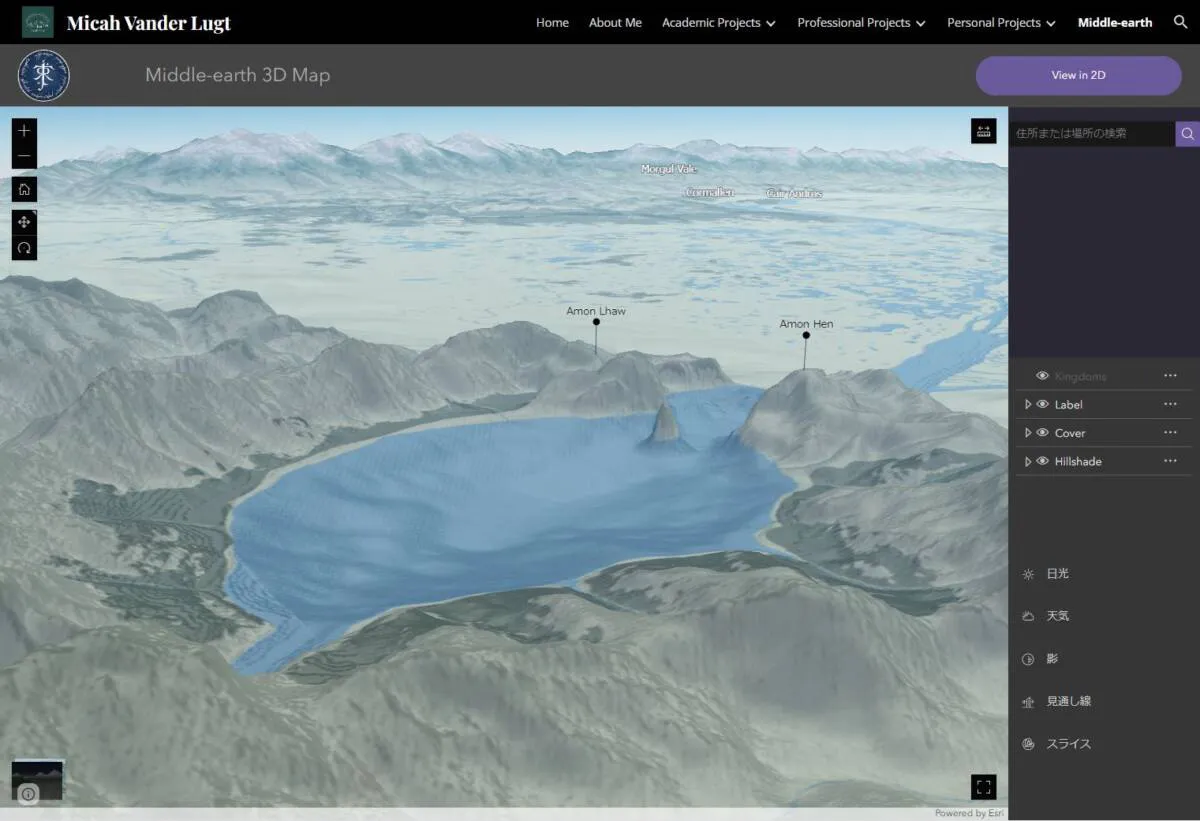Screen dimensions: 1200x821
Task: Click the Cair Andros map label
Action: tap(794, 193)
